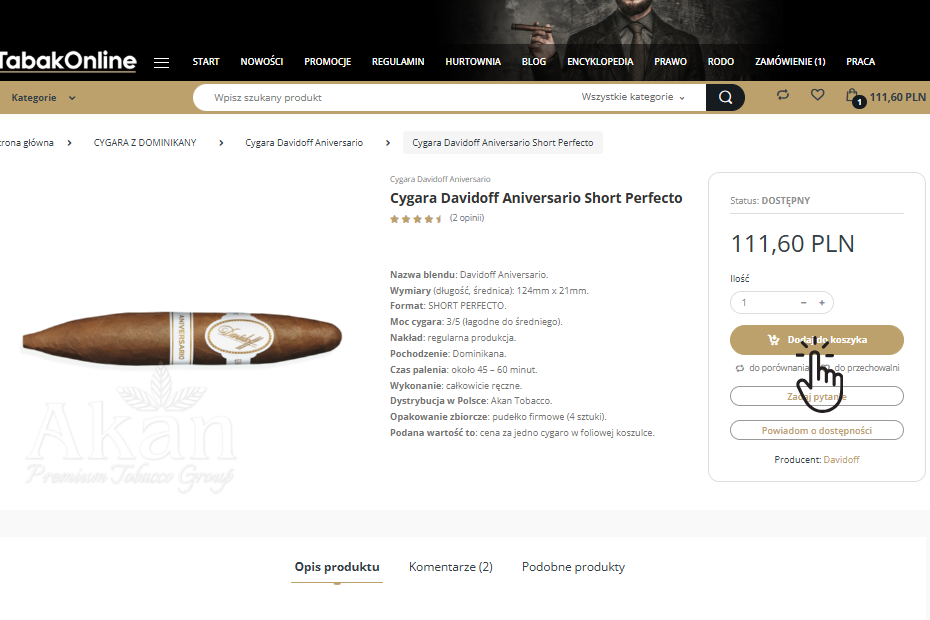Viewport: 930px width, 620px height.
Task: Open the wishlist heart icon
Action: click(x=817, y=95)
